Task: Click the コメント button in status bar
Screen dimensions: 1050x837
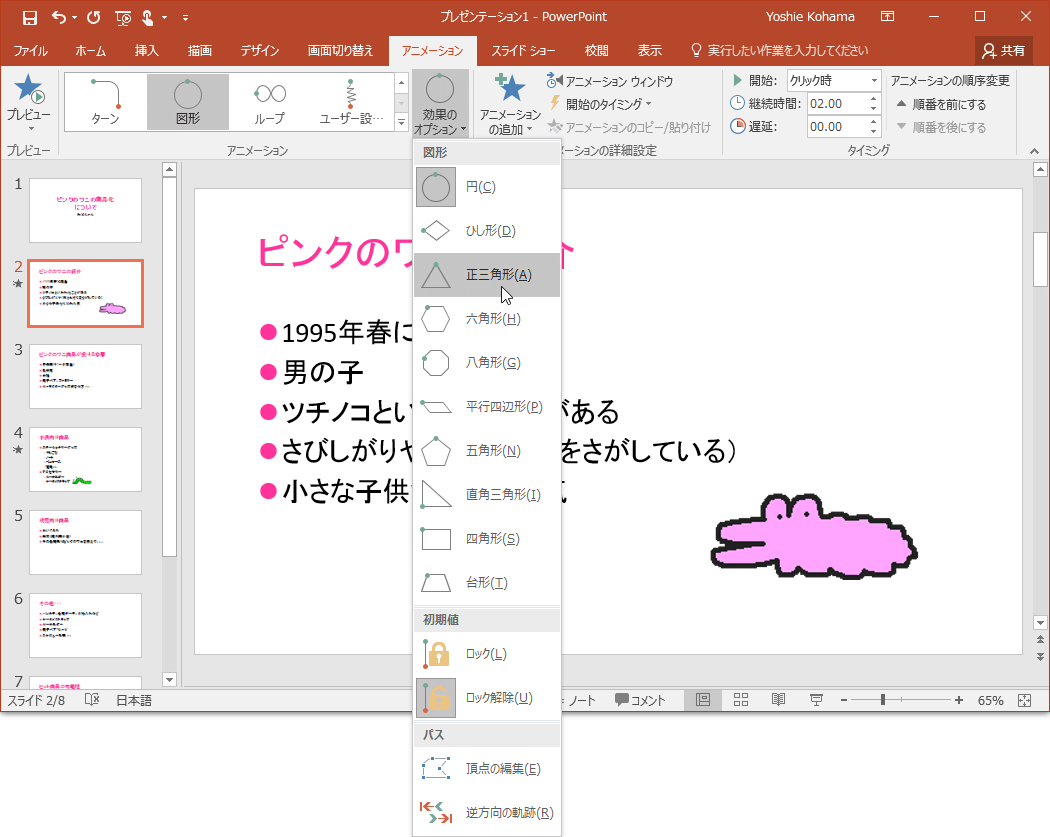Action: coord(640,700)
